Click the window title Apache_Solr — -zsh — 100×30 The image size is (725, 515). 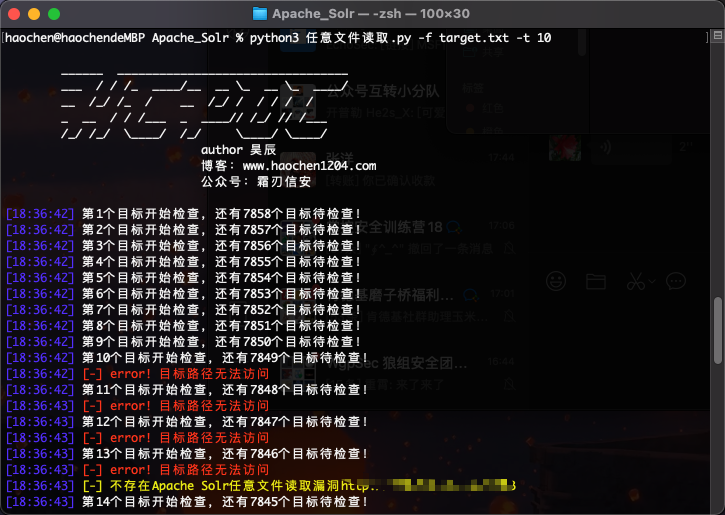coord(370,14)
